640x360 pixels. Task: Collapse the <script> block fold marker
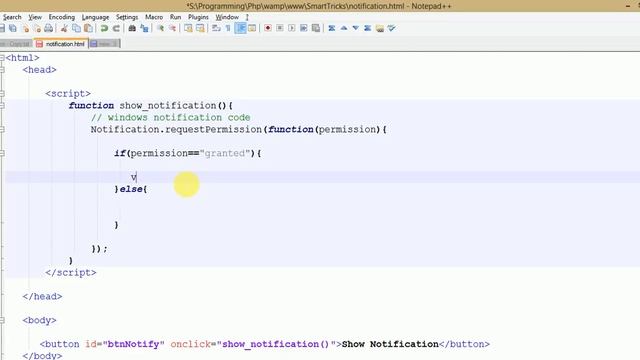click(2, 94)
